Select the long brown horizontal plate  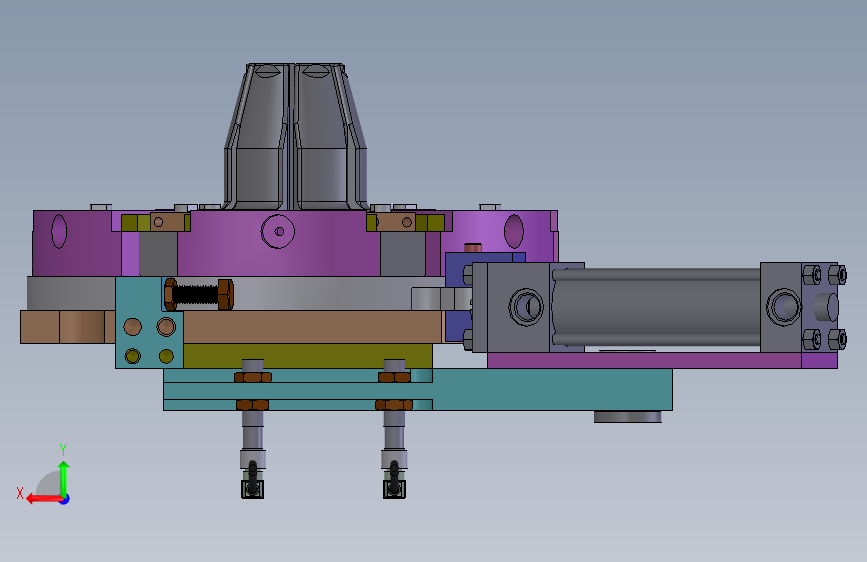point(312,326)
